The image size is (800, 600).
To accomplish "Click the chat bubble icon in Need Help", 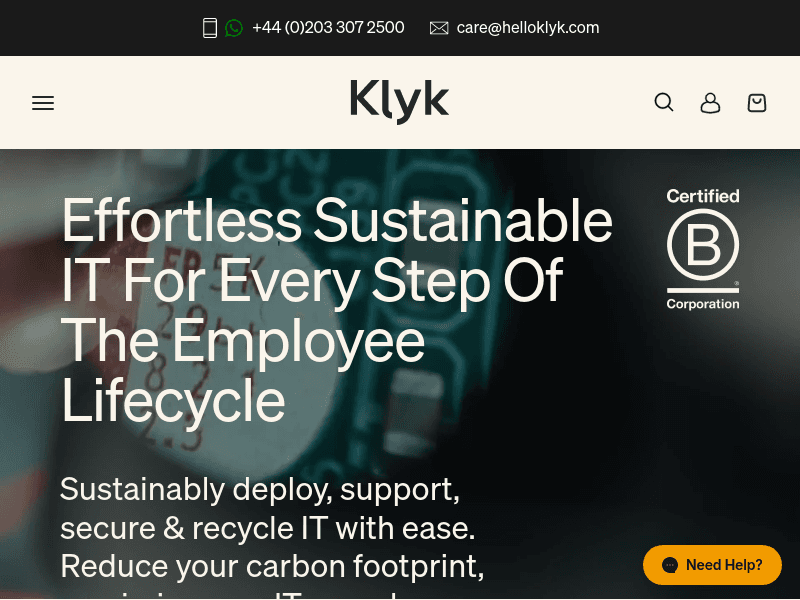I will pos(670,565).
